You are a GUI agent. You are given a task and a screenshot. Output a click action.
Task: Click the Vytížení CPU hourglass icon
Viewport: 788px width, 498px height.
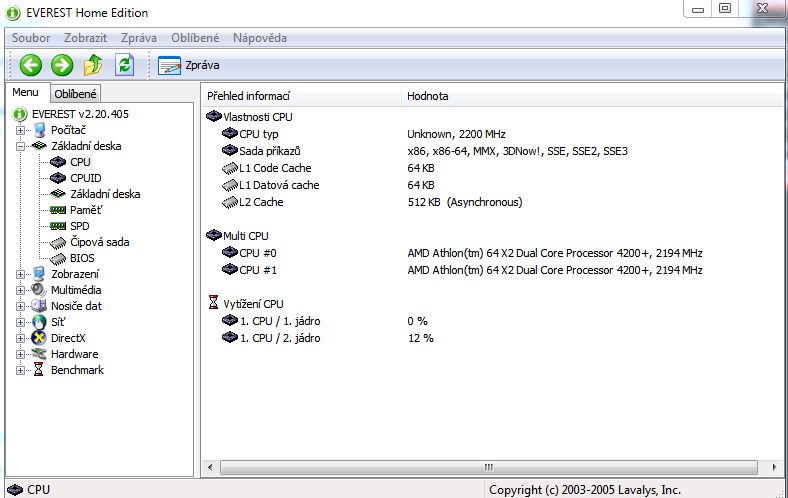click(214, 303)
